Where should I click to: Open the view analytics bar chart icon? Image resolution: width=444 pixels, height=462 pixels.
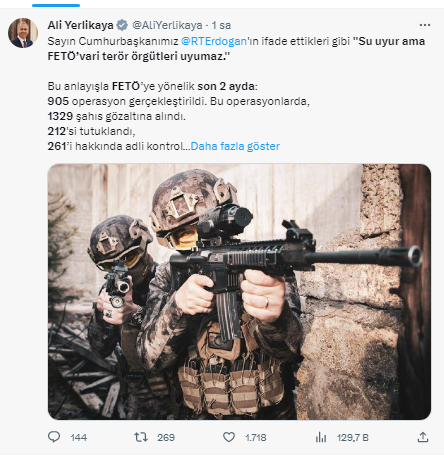coord(321,437)
